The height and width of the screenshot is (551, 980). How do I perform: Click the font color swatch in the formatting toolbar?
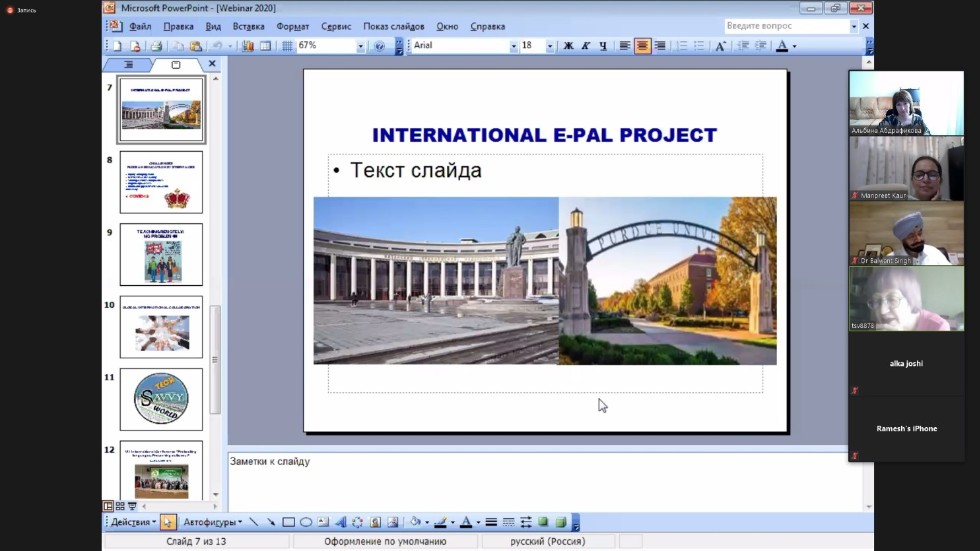coord(783,46)
